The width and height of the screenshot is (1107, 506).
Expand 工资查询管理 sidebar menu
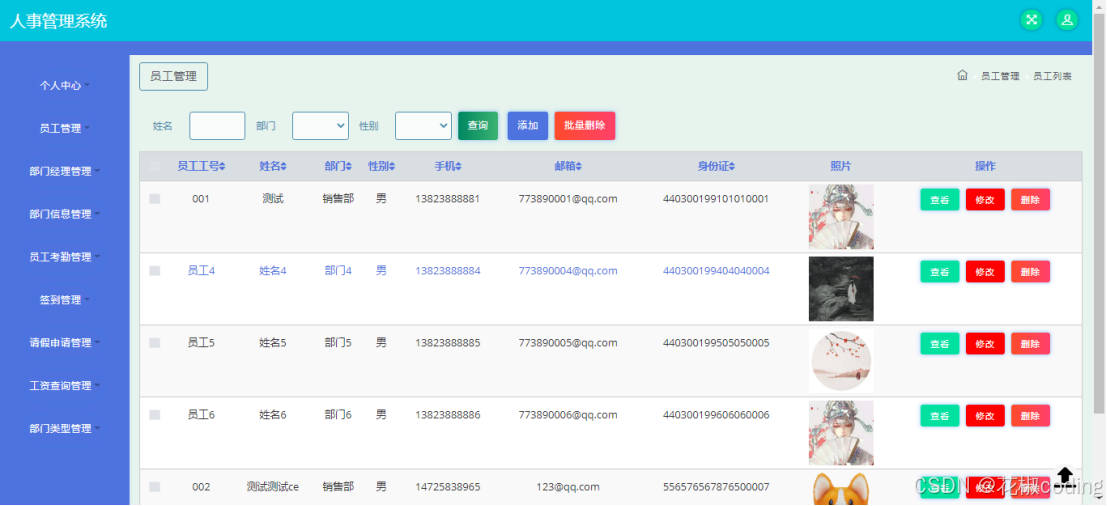coord(64,385)
